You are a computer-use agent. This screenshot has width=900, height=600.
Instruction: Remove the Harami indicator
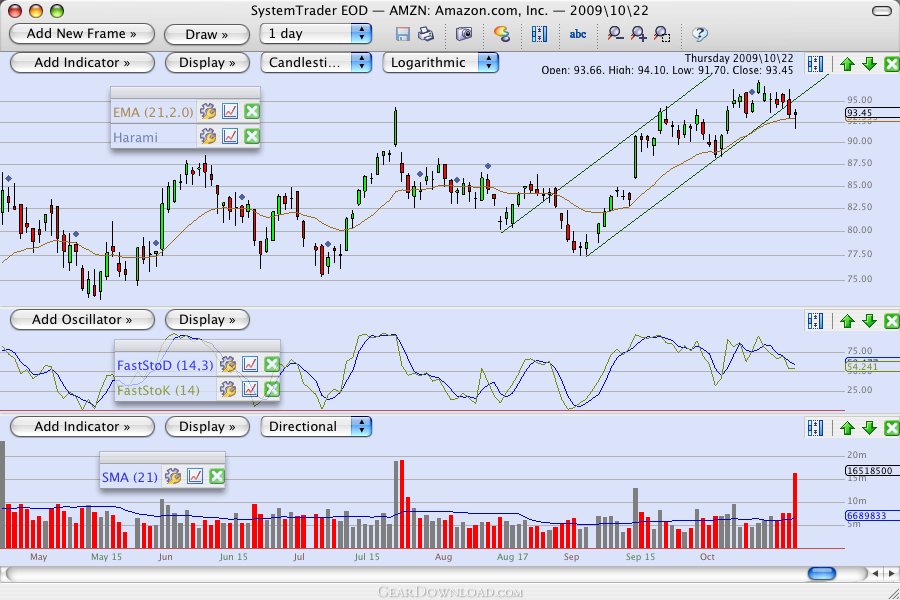[252, 136]
